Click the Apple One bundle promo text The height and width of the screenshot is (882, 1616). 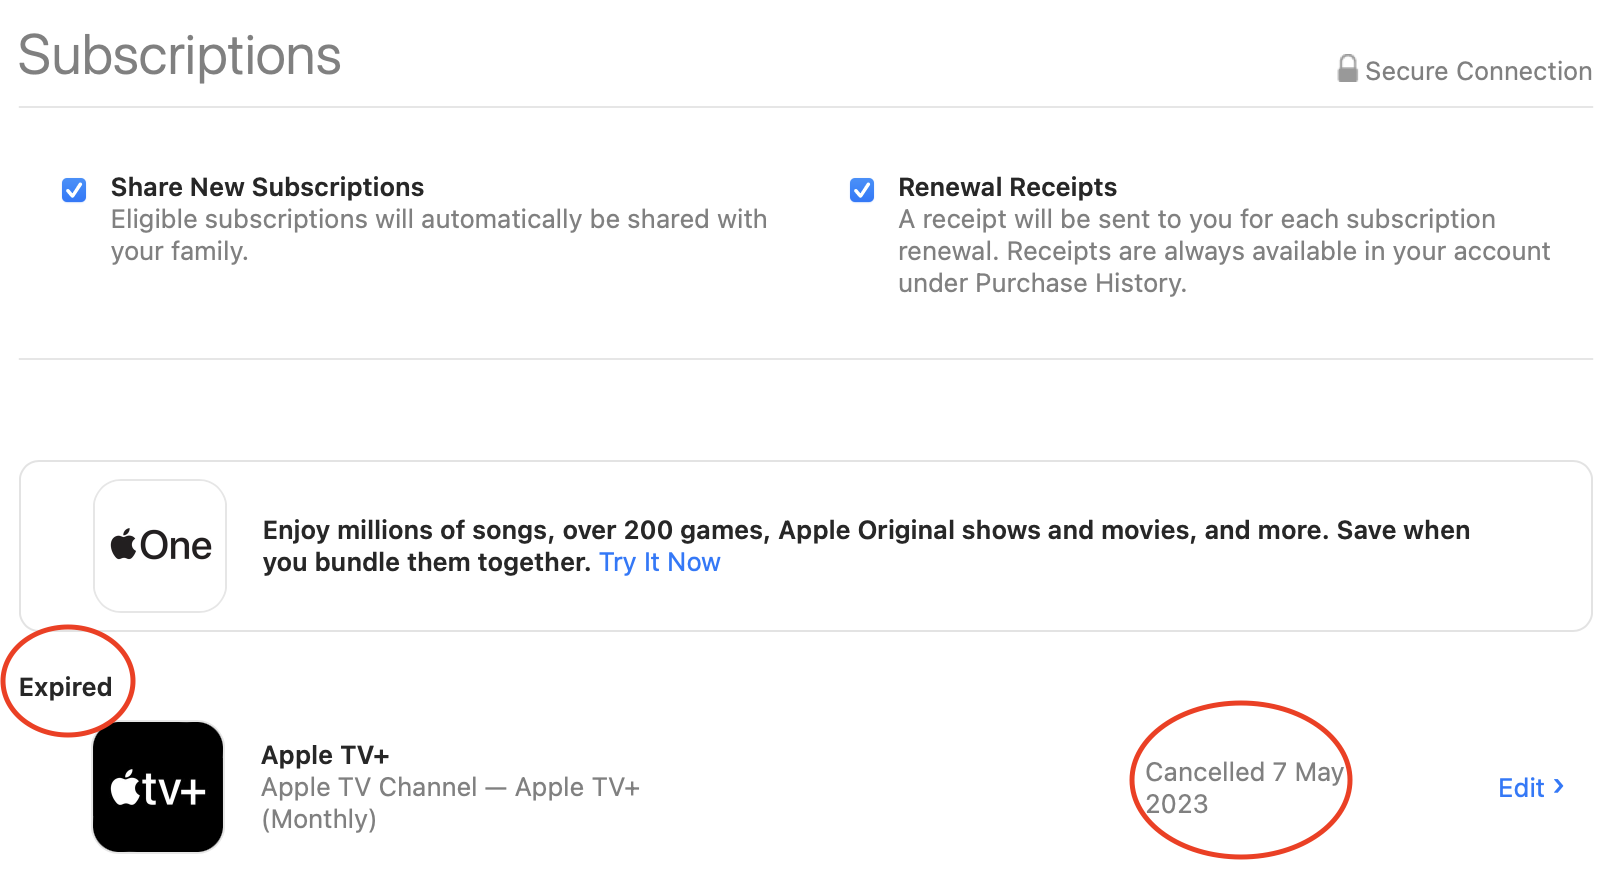[865, 531]
